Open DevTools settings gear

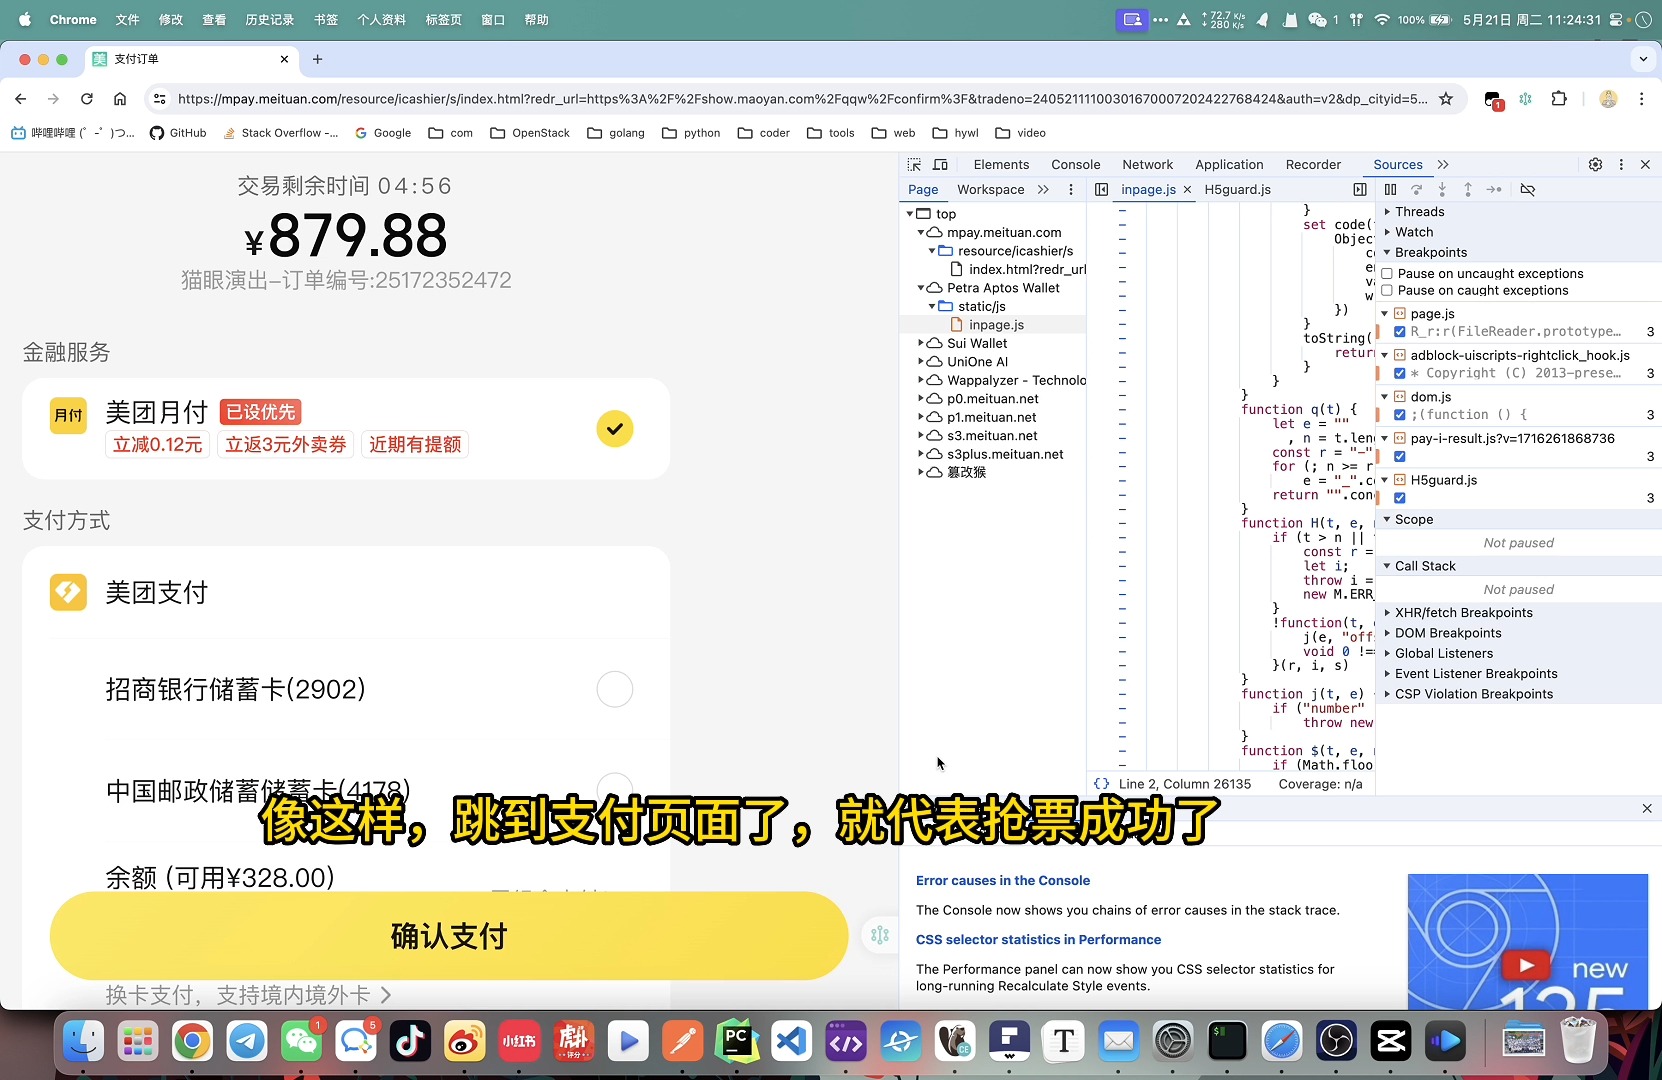pos(1595,165)
